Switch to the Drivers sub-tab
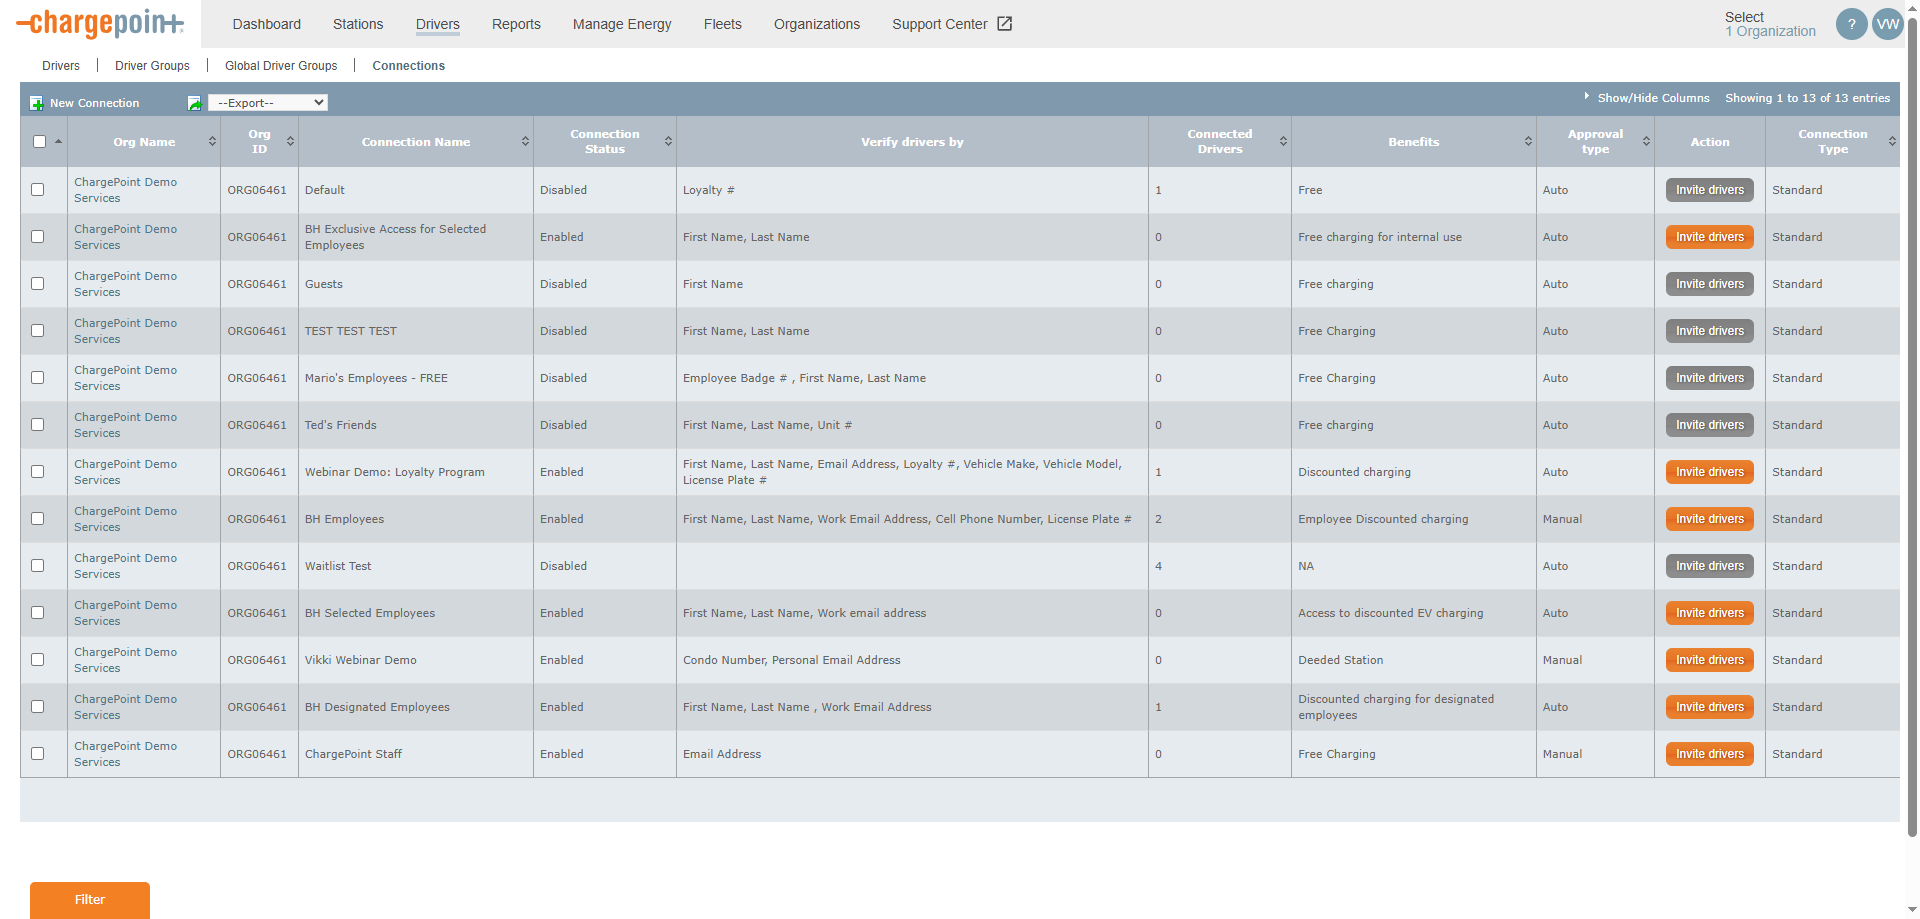Viewport: 1920px width, 919px height. [x=61, y=66]
